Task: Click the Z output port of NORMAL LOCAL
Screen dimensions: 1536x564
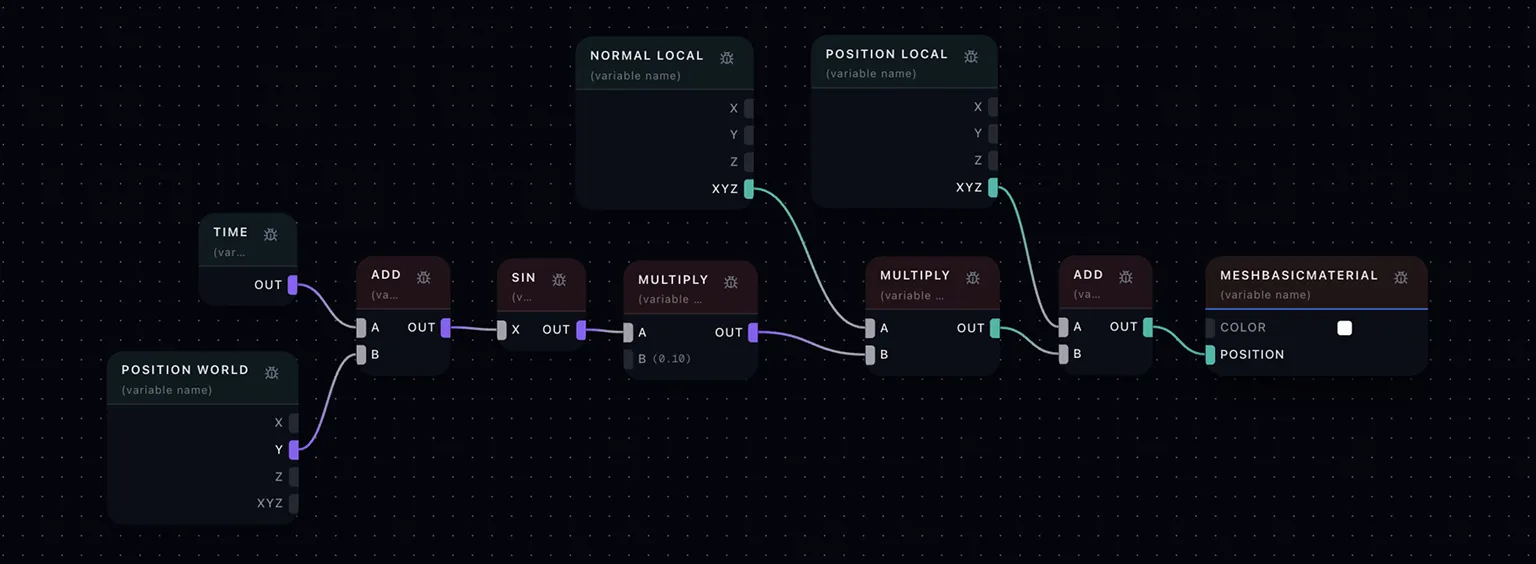Action: point(748,162)
